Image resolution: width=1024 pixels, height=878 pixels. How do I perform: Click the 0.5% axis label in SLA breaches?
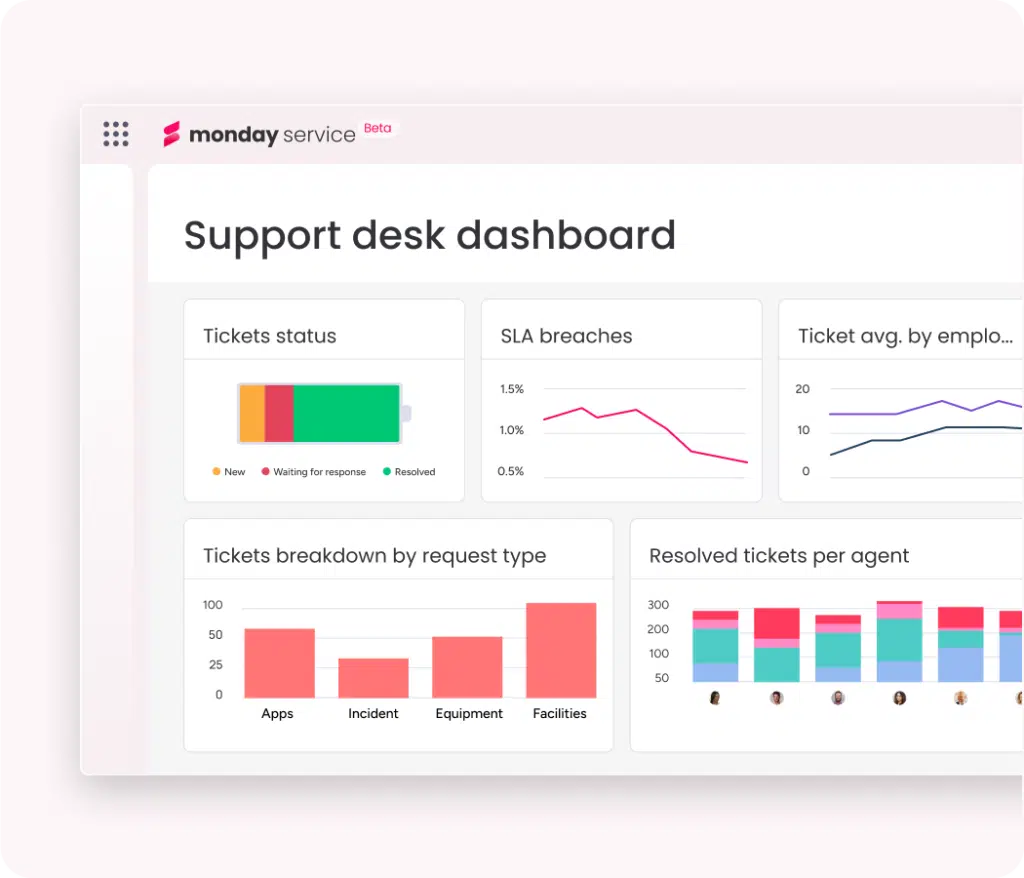tap(511, 471)
